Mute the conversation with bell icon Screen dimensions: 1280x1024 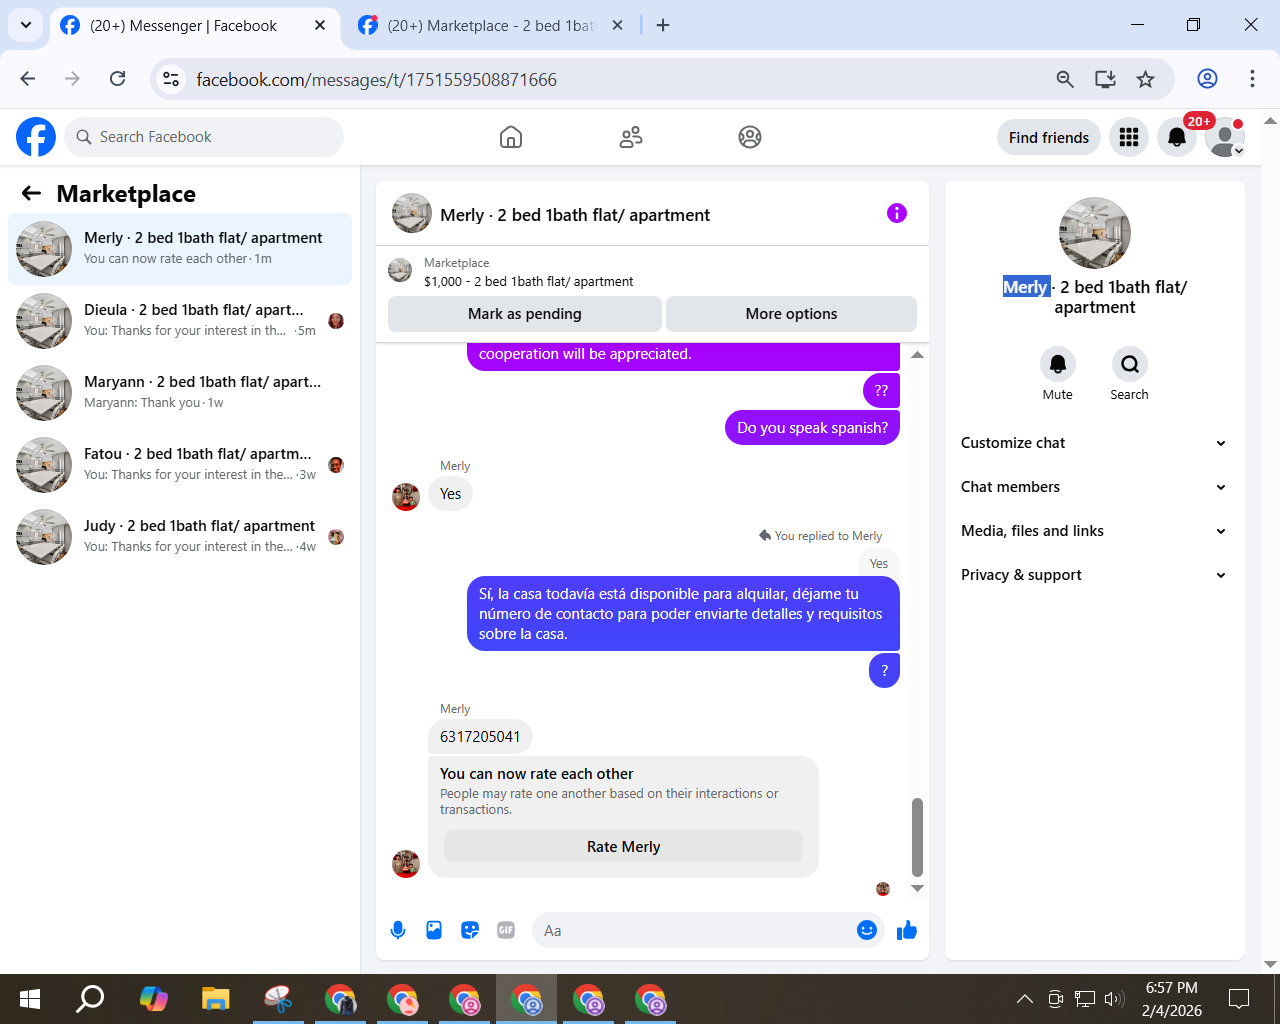pyautogui.click(x=1058, y=364)
